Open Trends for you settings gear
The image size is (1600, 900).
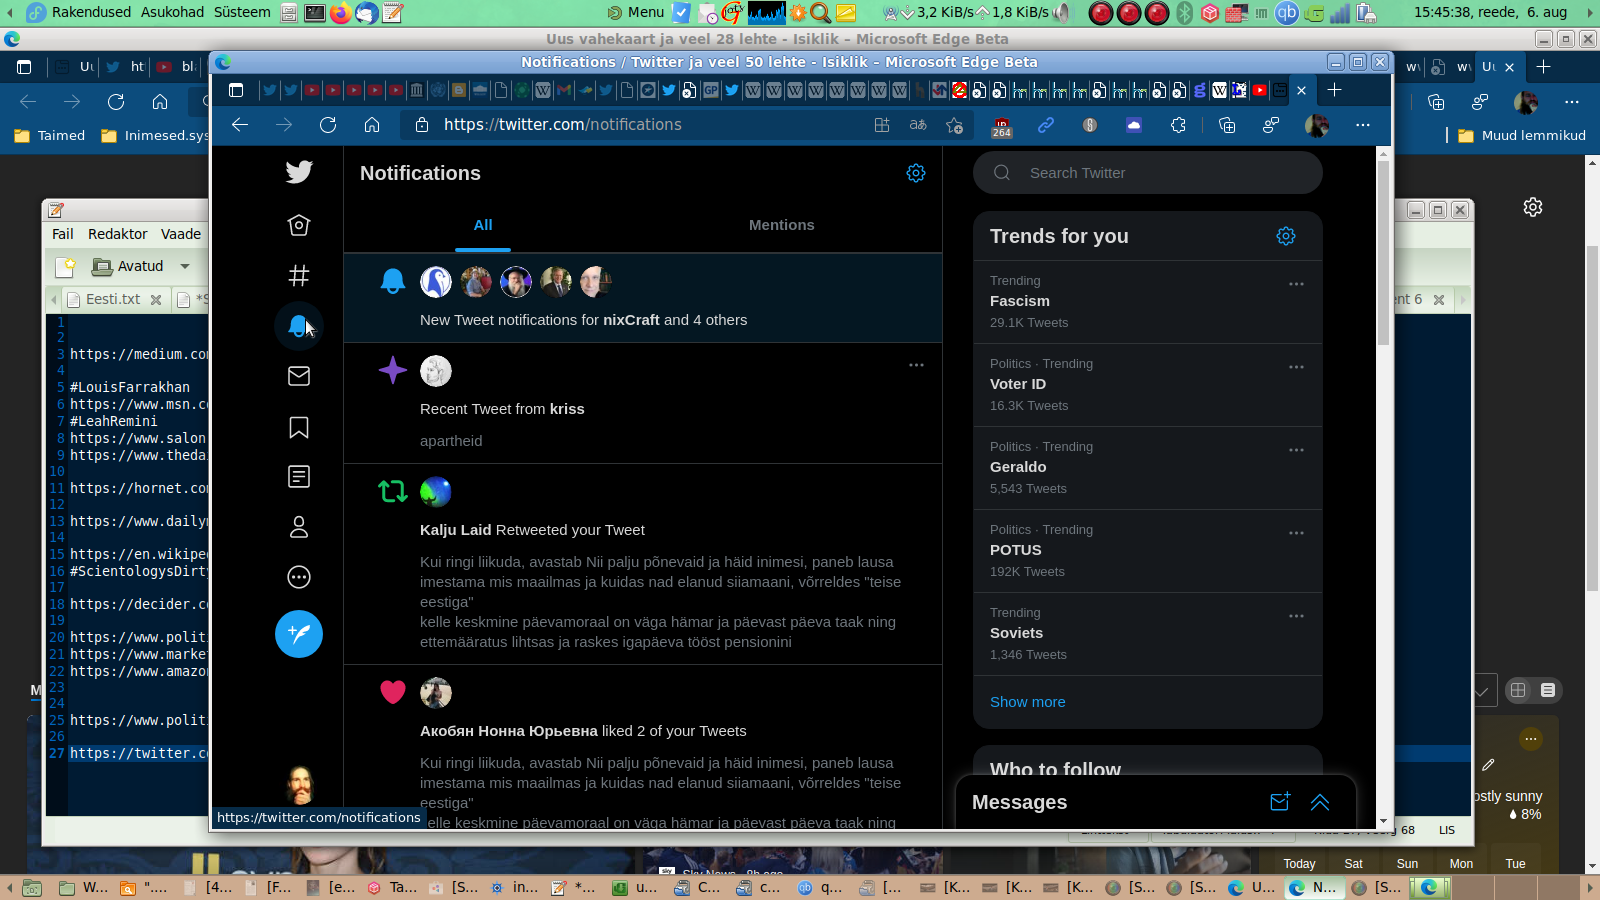1286,236
